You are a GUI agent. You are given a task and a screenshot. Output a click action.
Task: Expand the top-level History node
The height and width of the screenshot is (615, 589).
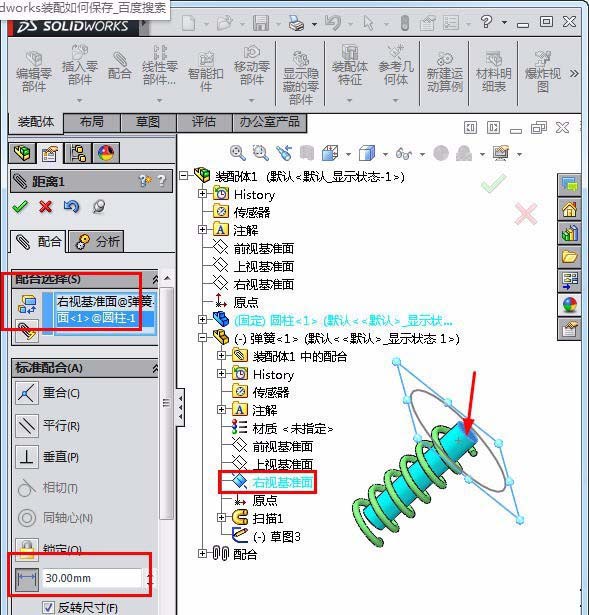click(x=202, y=193)
